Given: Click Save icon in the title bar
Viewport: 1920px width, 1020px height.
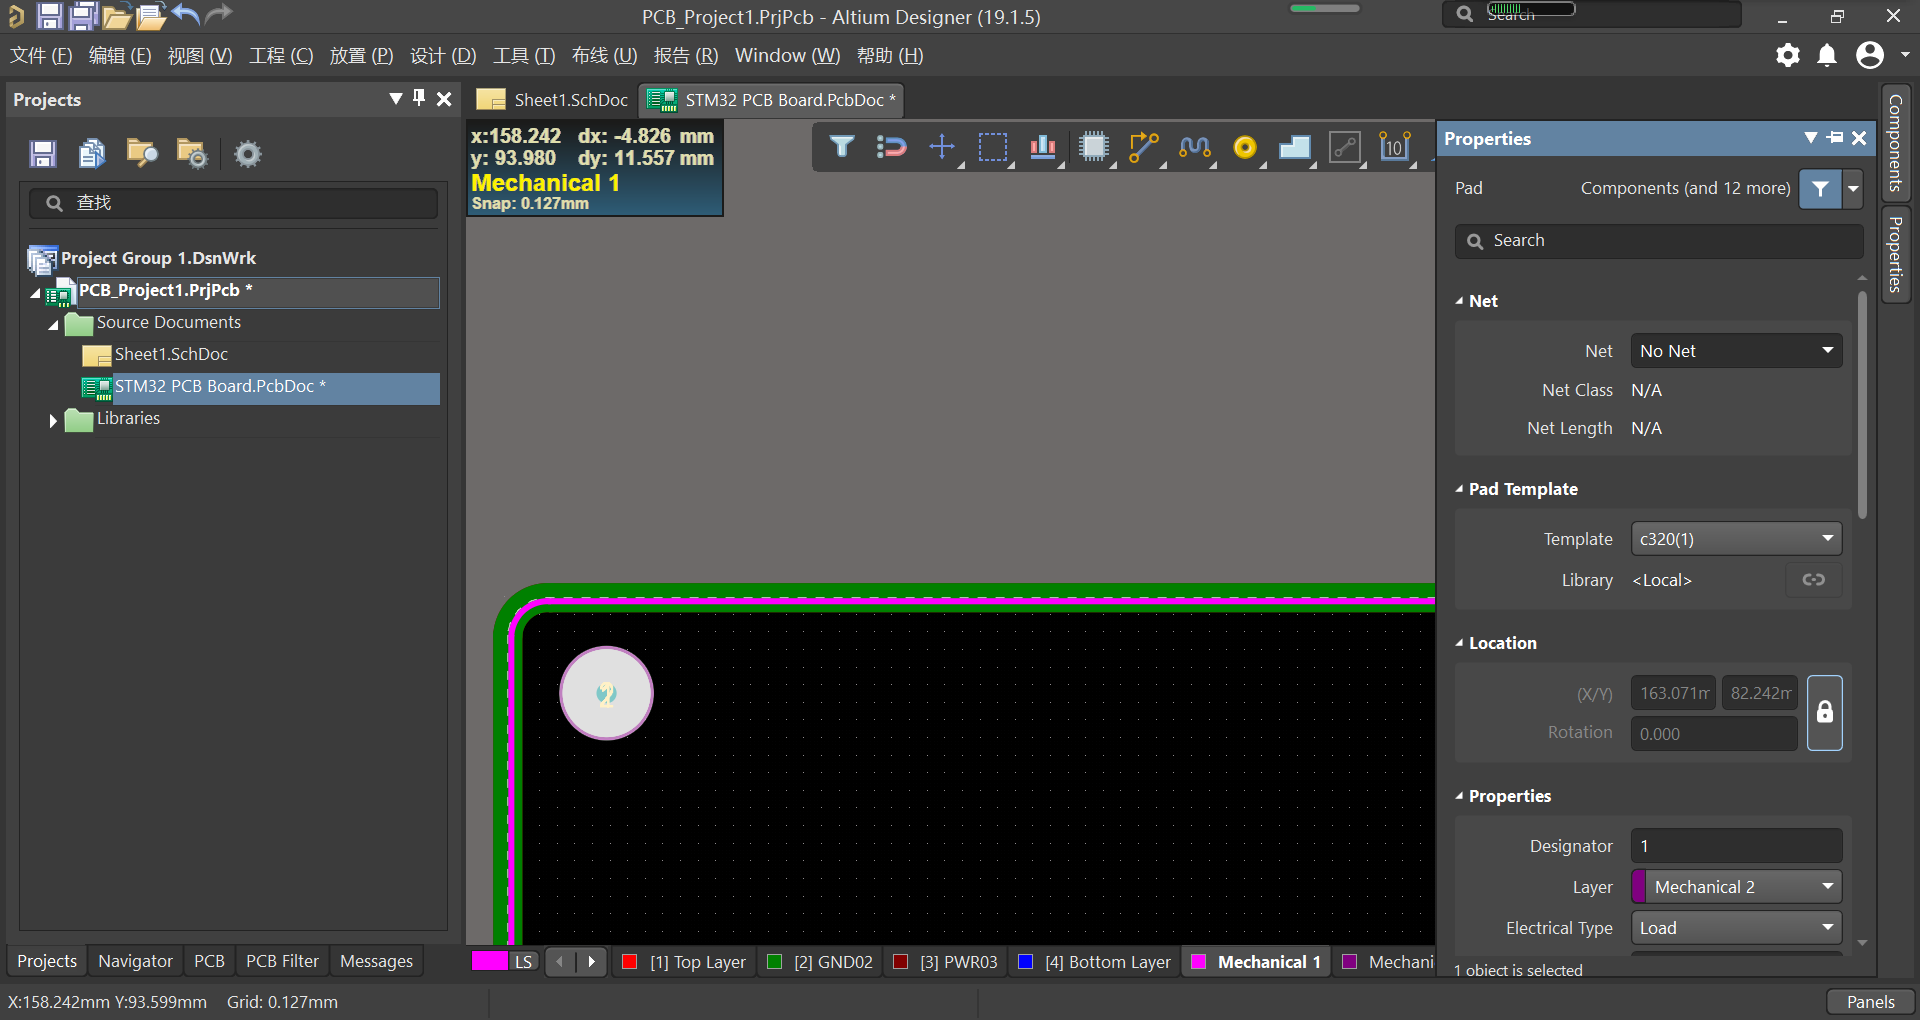Looking at the screenshot, I should [49, 15].
